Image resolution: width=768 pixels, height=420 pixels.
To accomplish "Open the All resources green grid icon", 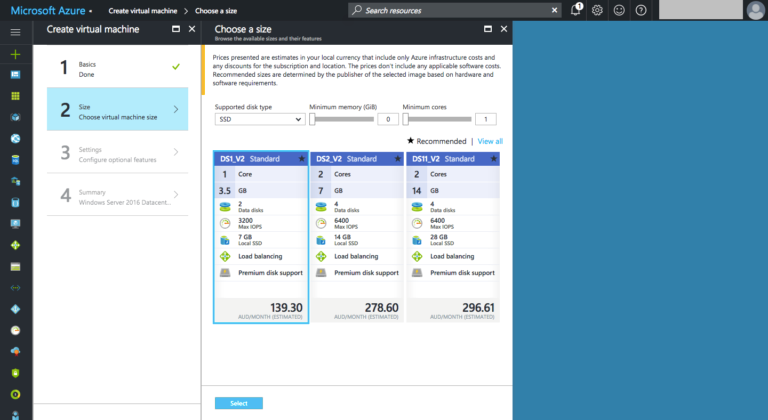I will [15, 96].
